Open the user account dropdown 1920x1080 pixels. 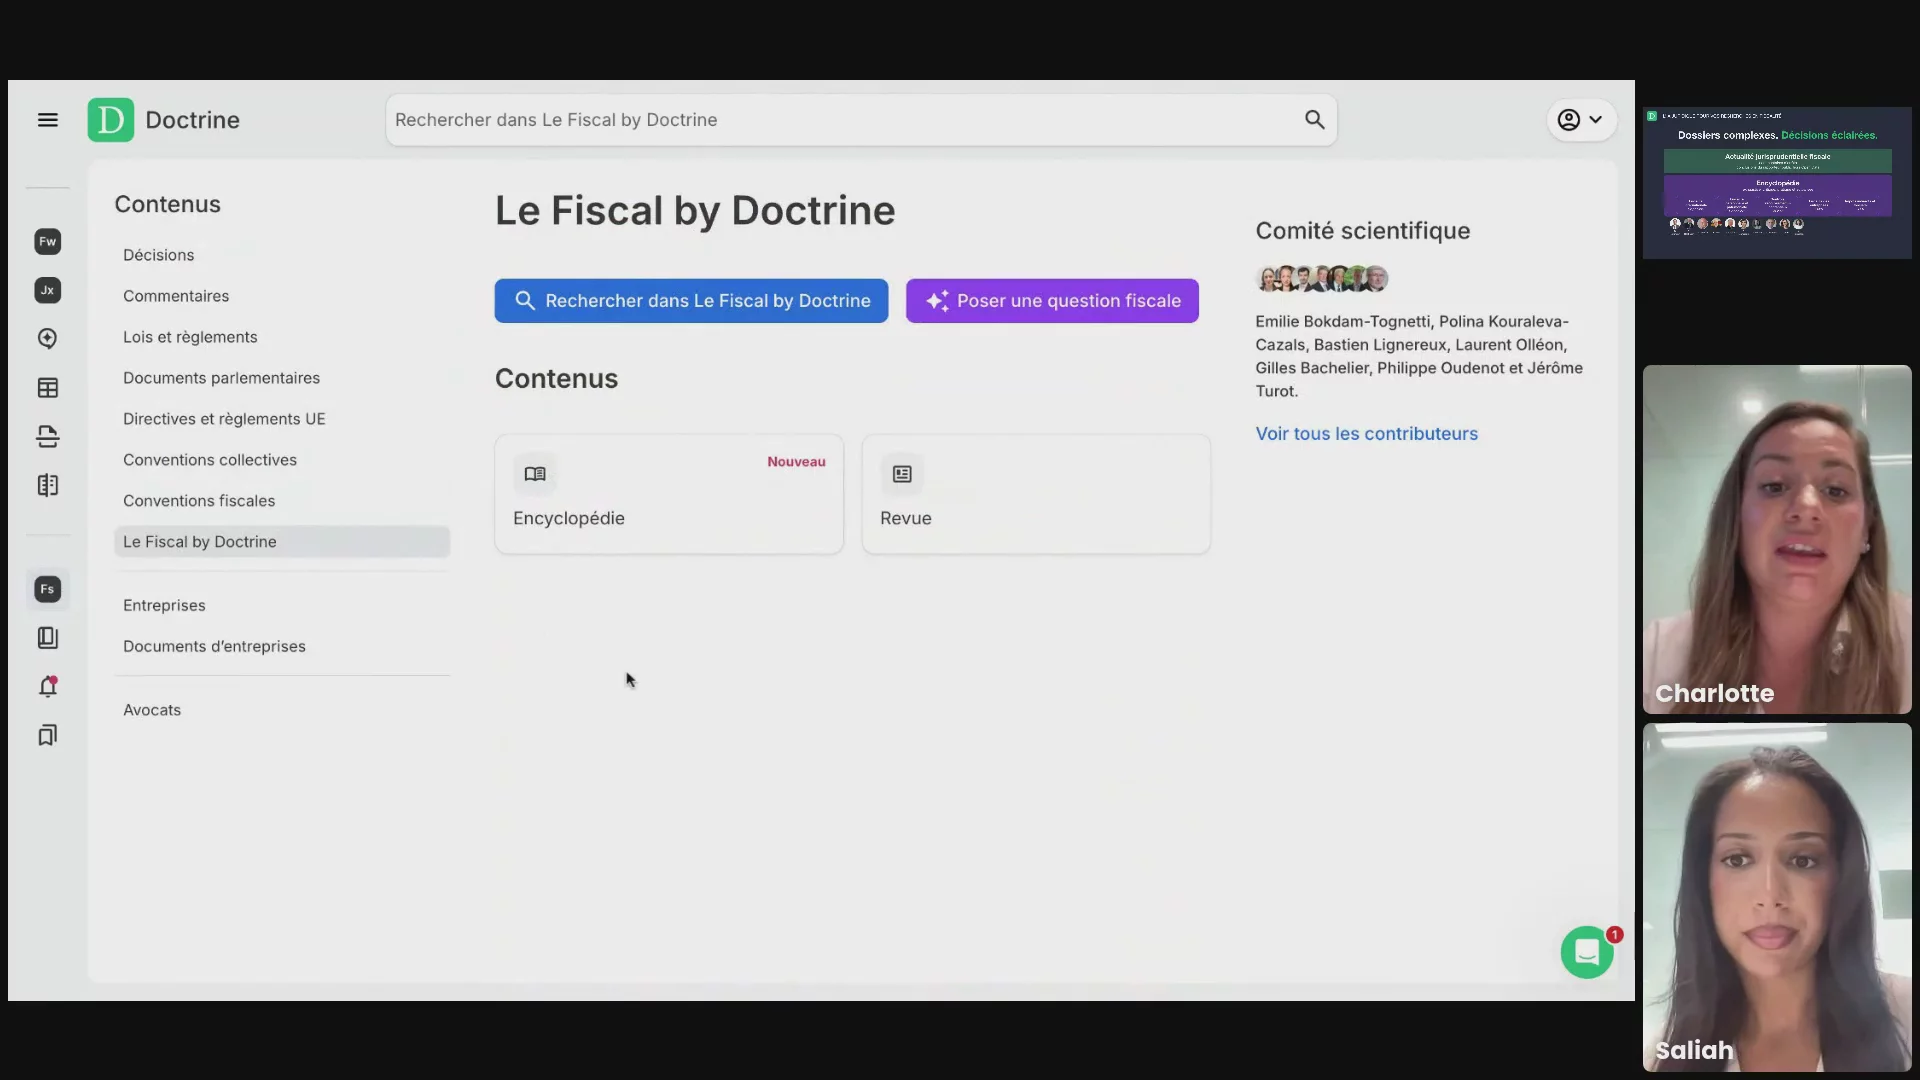click(1581, 120)
